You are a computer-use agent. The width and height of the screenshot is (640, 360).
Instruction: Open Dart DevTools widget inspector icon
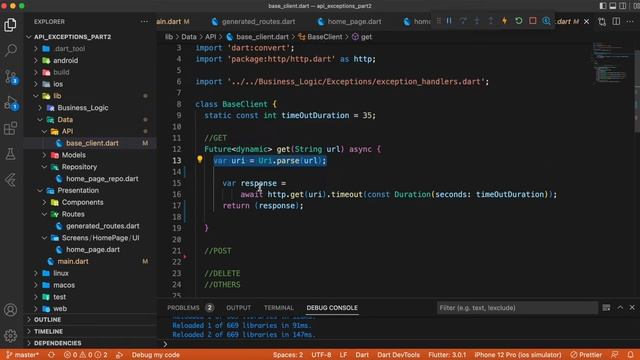pos(547,21)
